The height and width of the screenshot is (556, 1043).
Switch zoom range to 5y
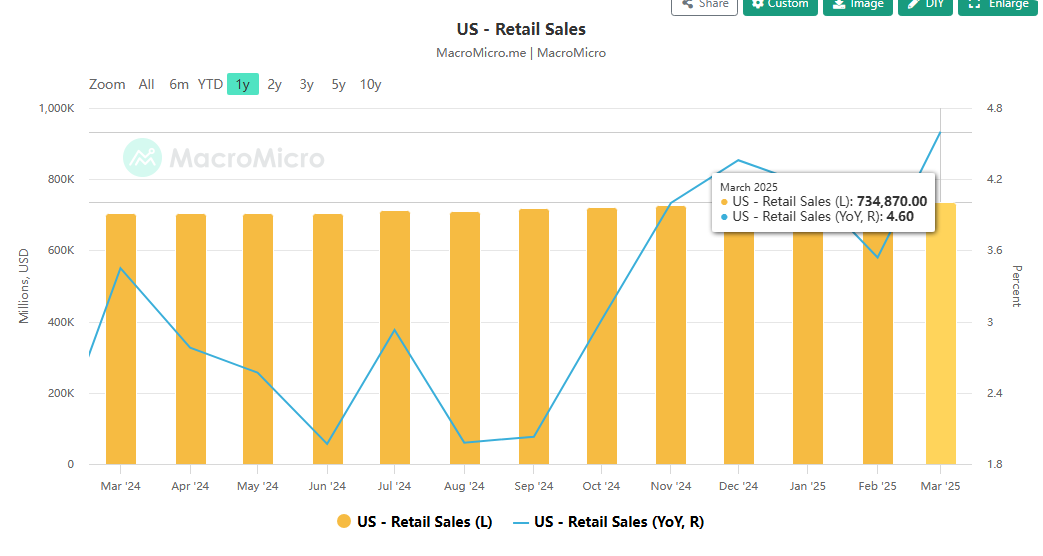tap(338, 84)
